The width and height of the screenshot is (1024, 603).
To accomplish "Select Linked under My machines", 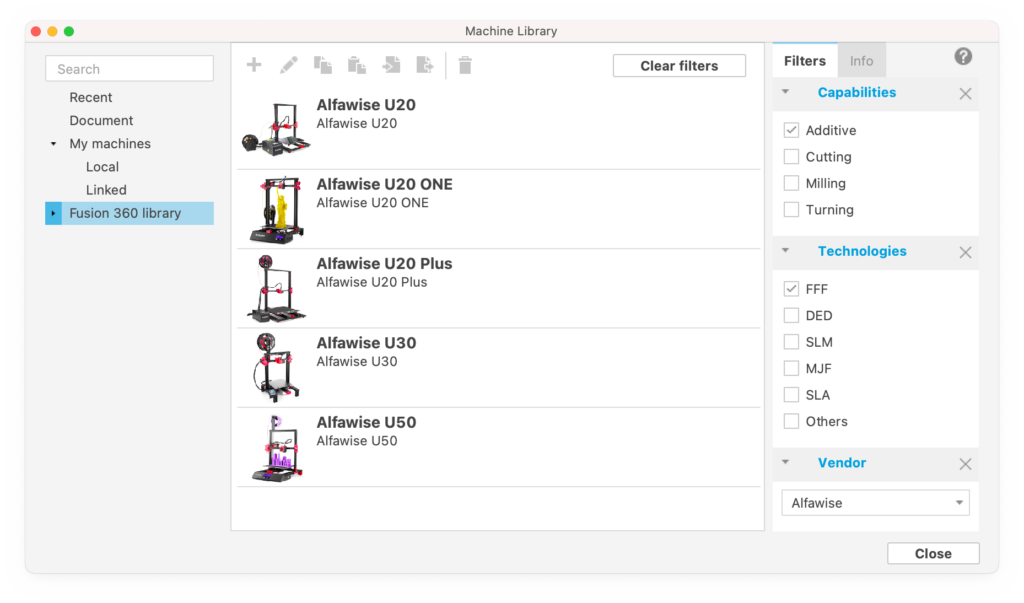I will click(106, 190).
